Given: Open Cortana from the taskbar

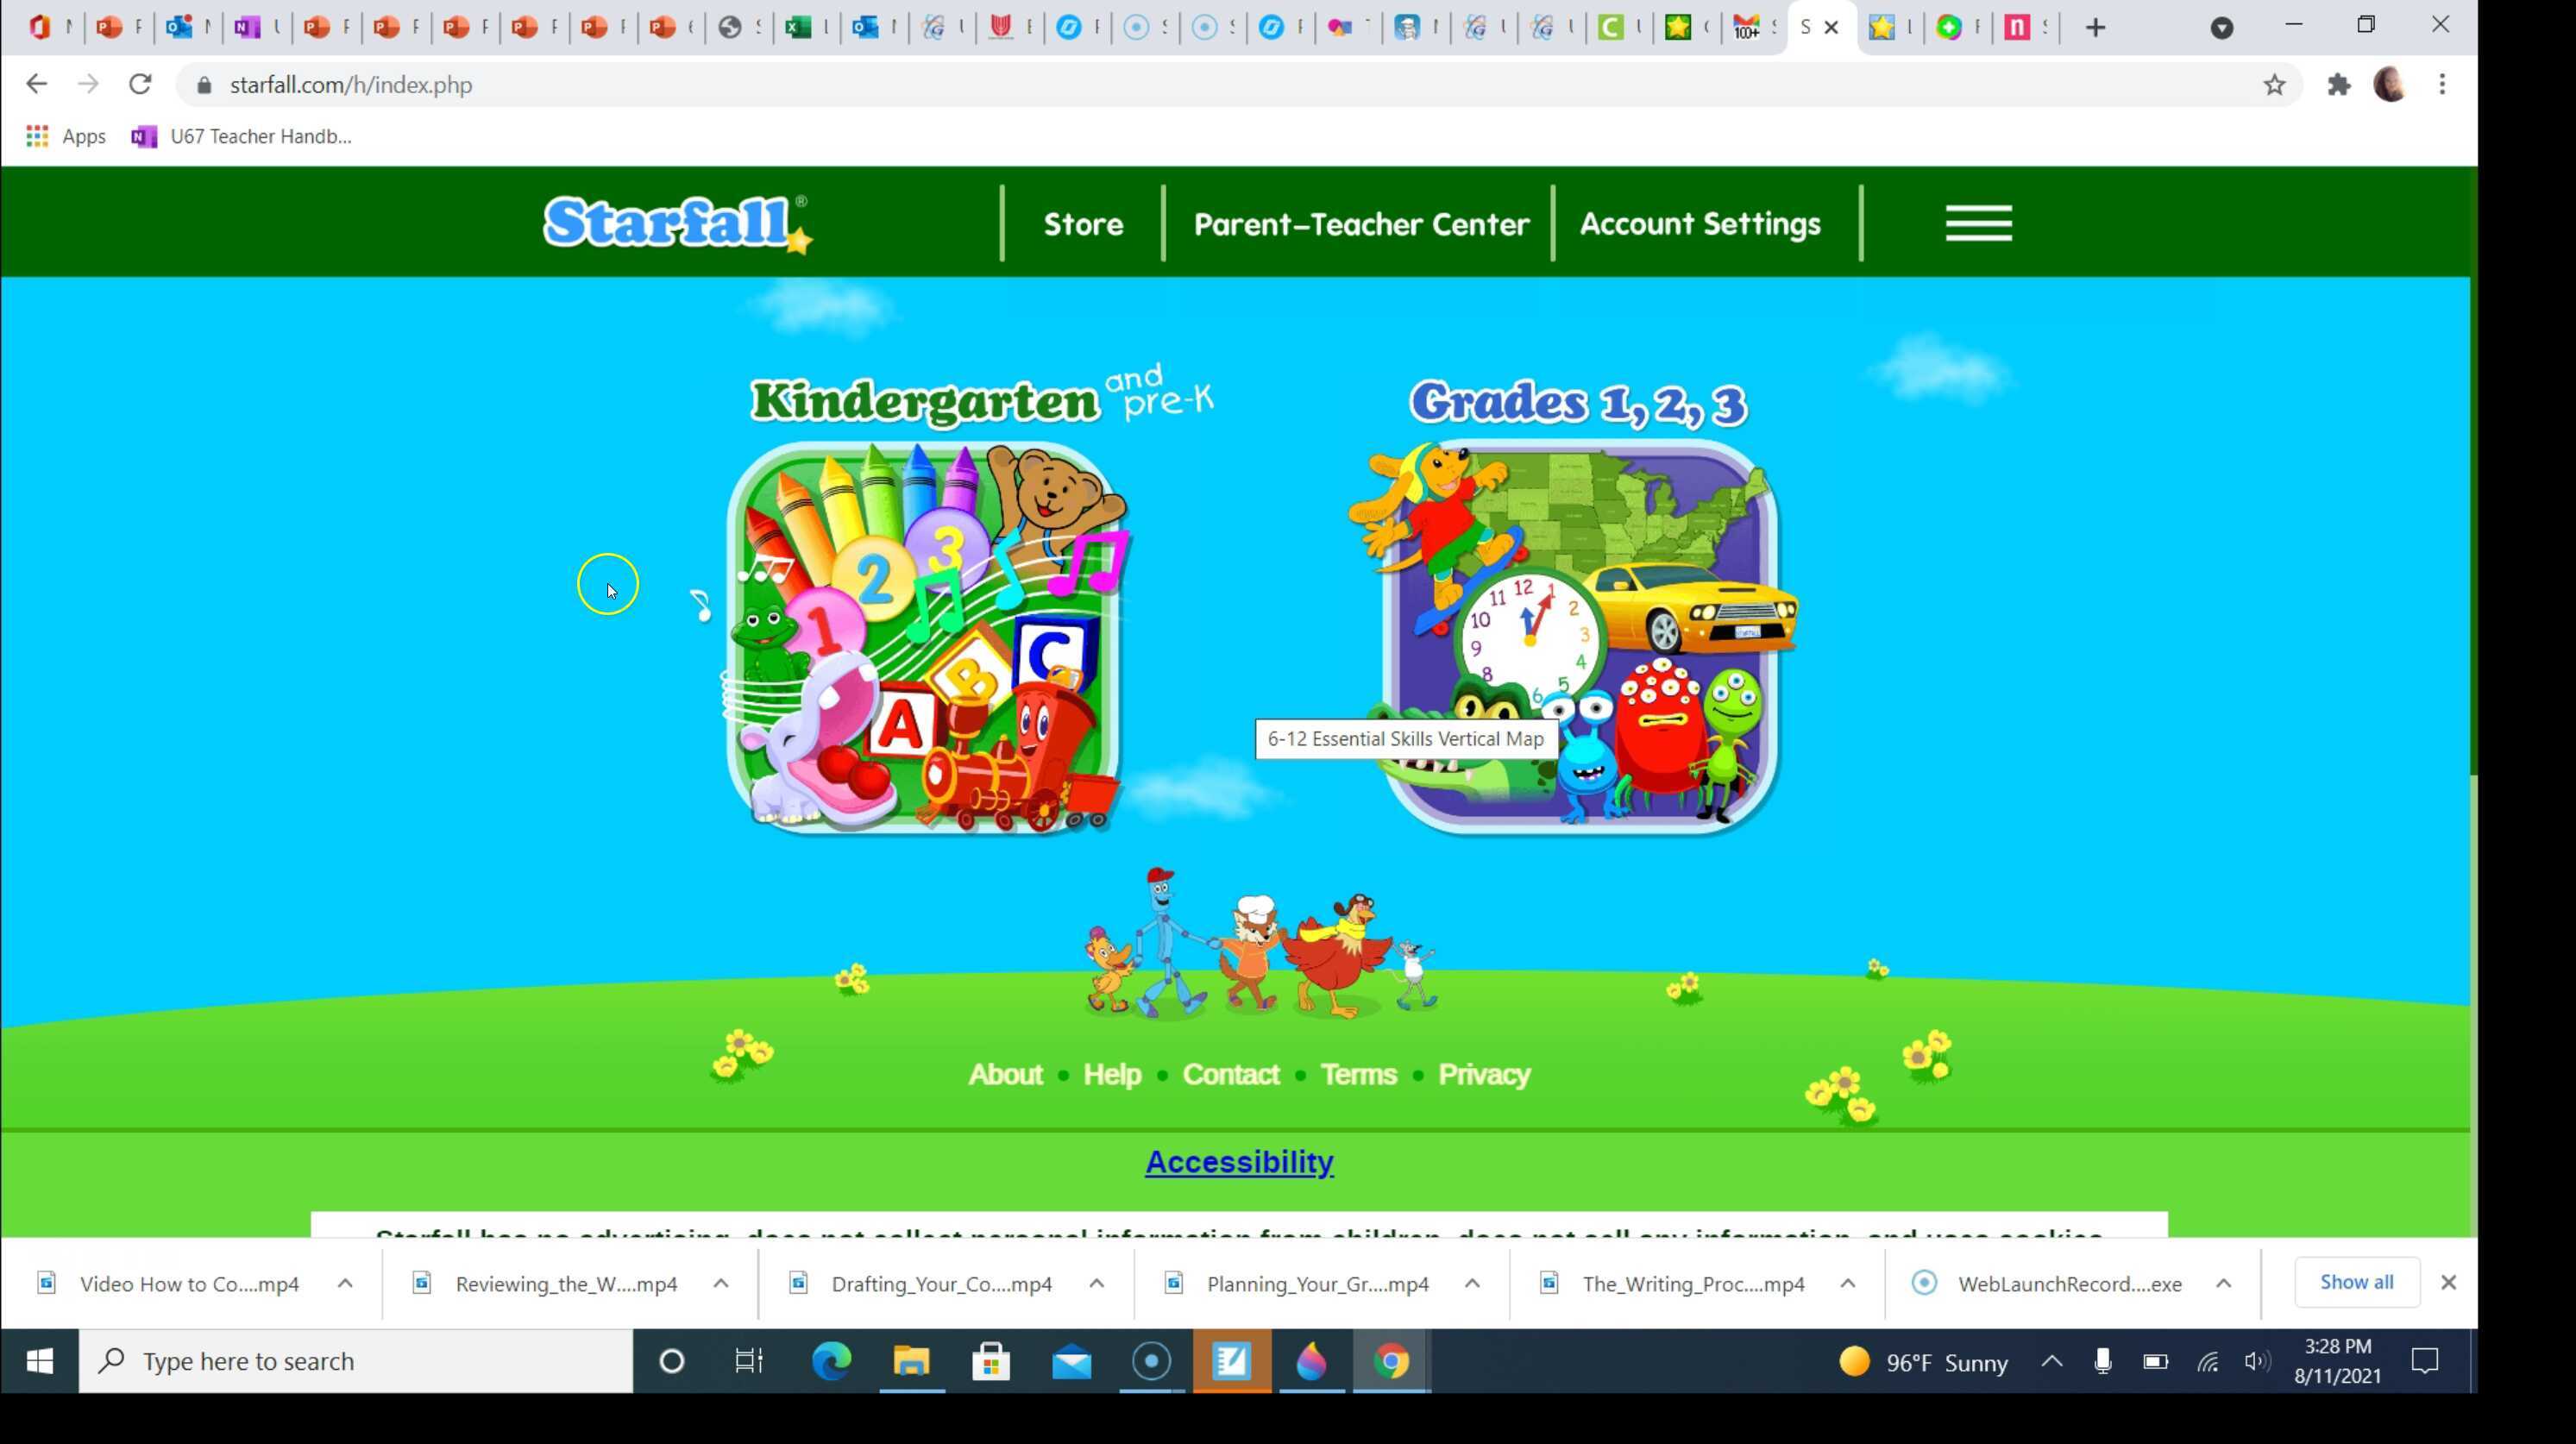Looking at the screenshot, I should 672,1361.
